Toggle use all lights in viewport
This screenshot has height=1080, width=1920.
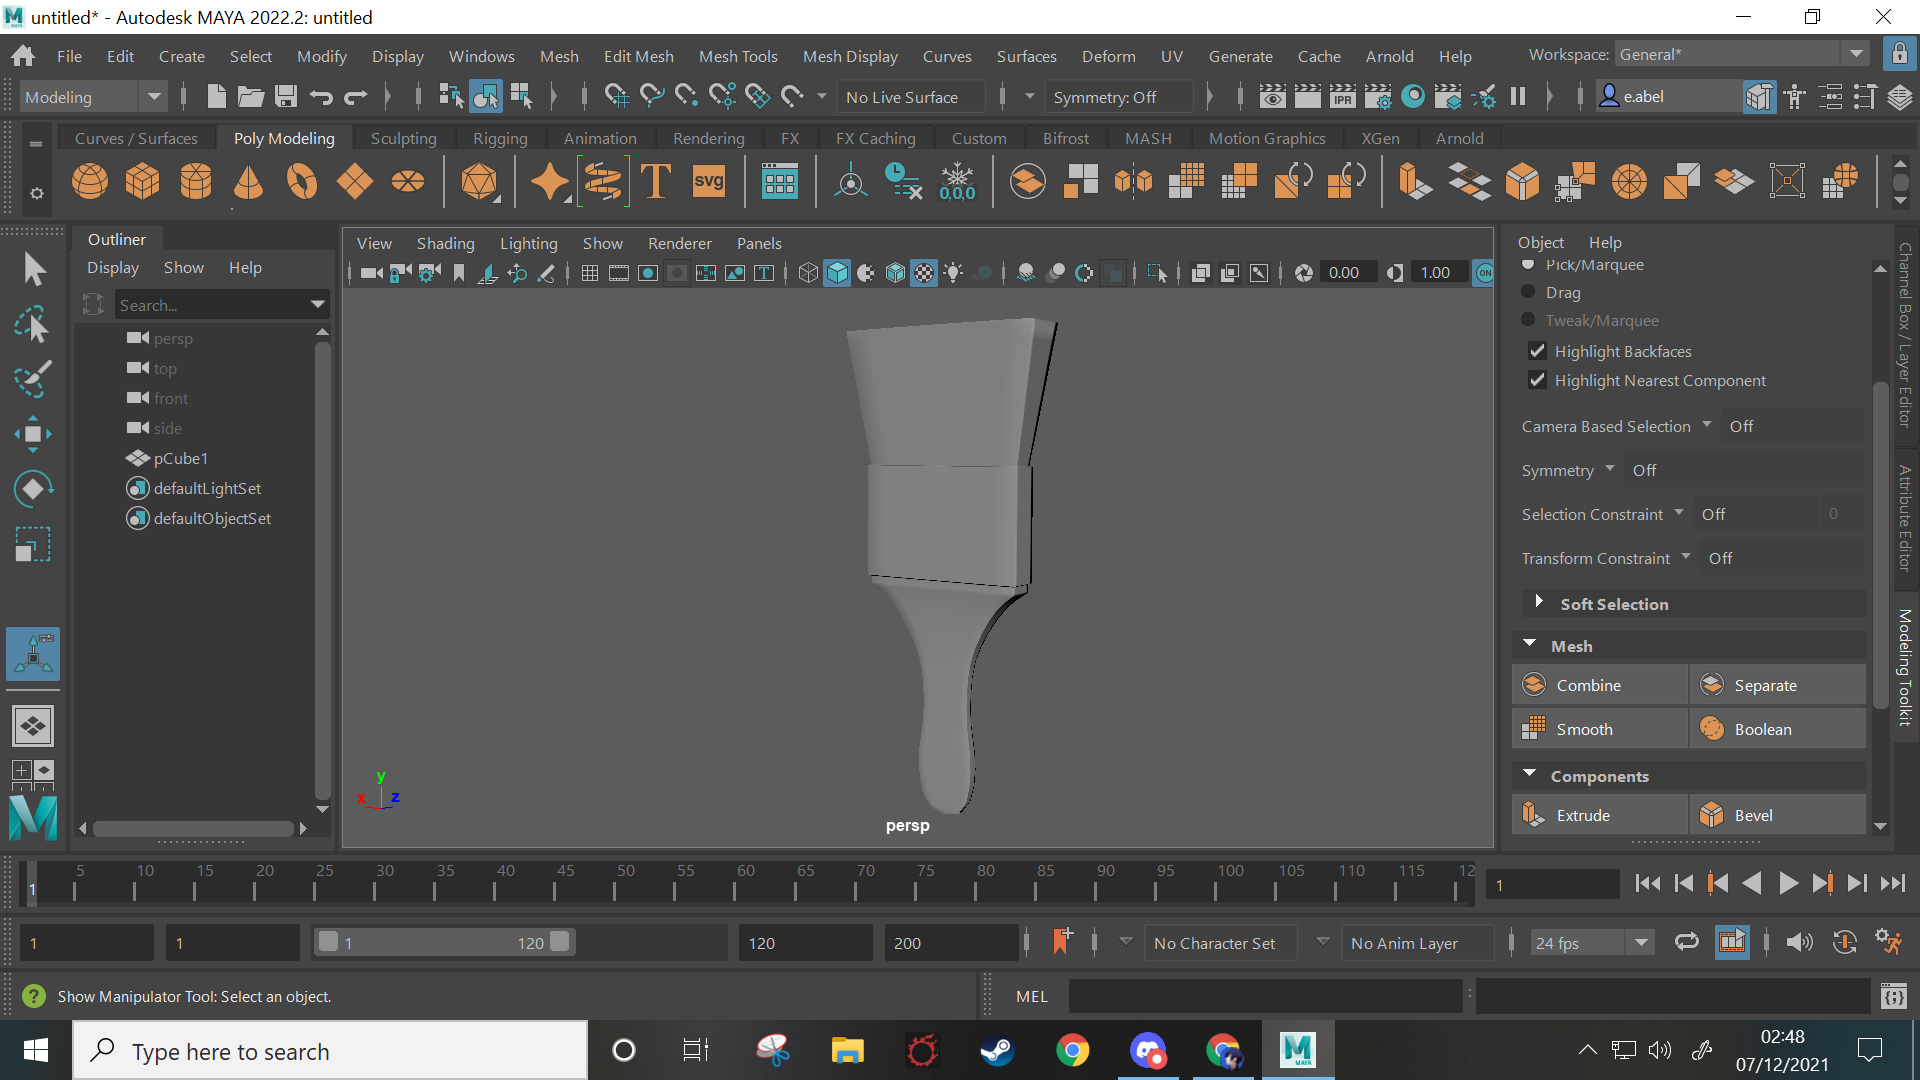pyautogui.click(x=954, y=273)
